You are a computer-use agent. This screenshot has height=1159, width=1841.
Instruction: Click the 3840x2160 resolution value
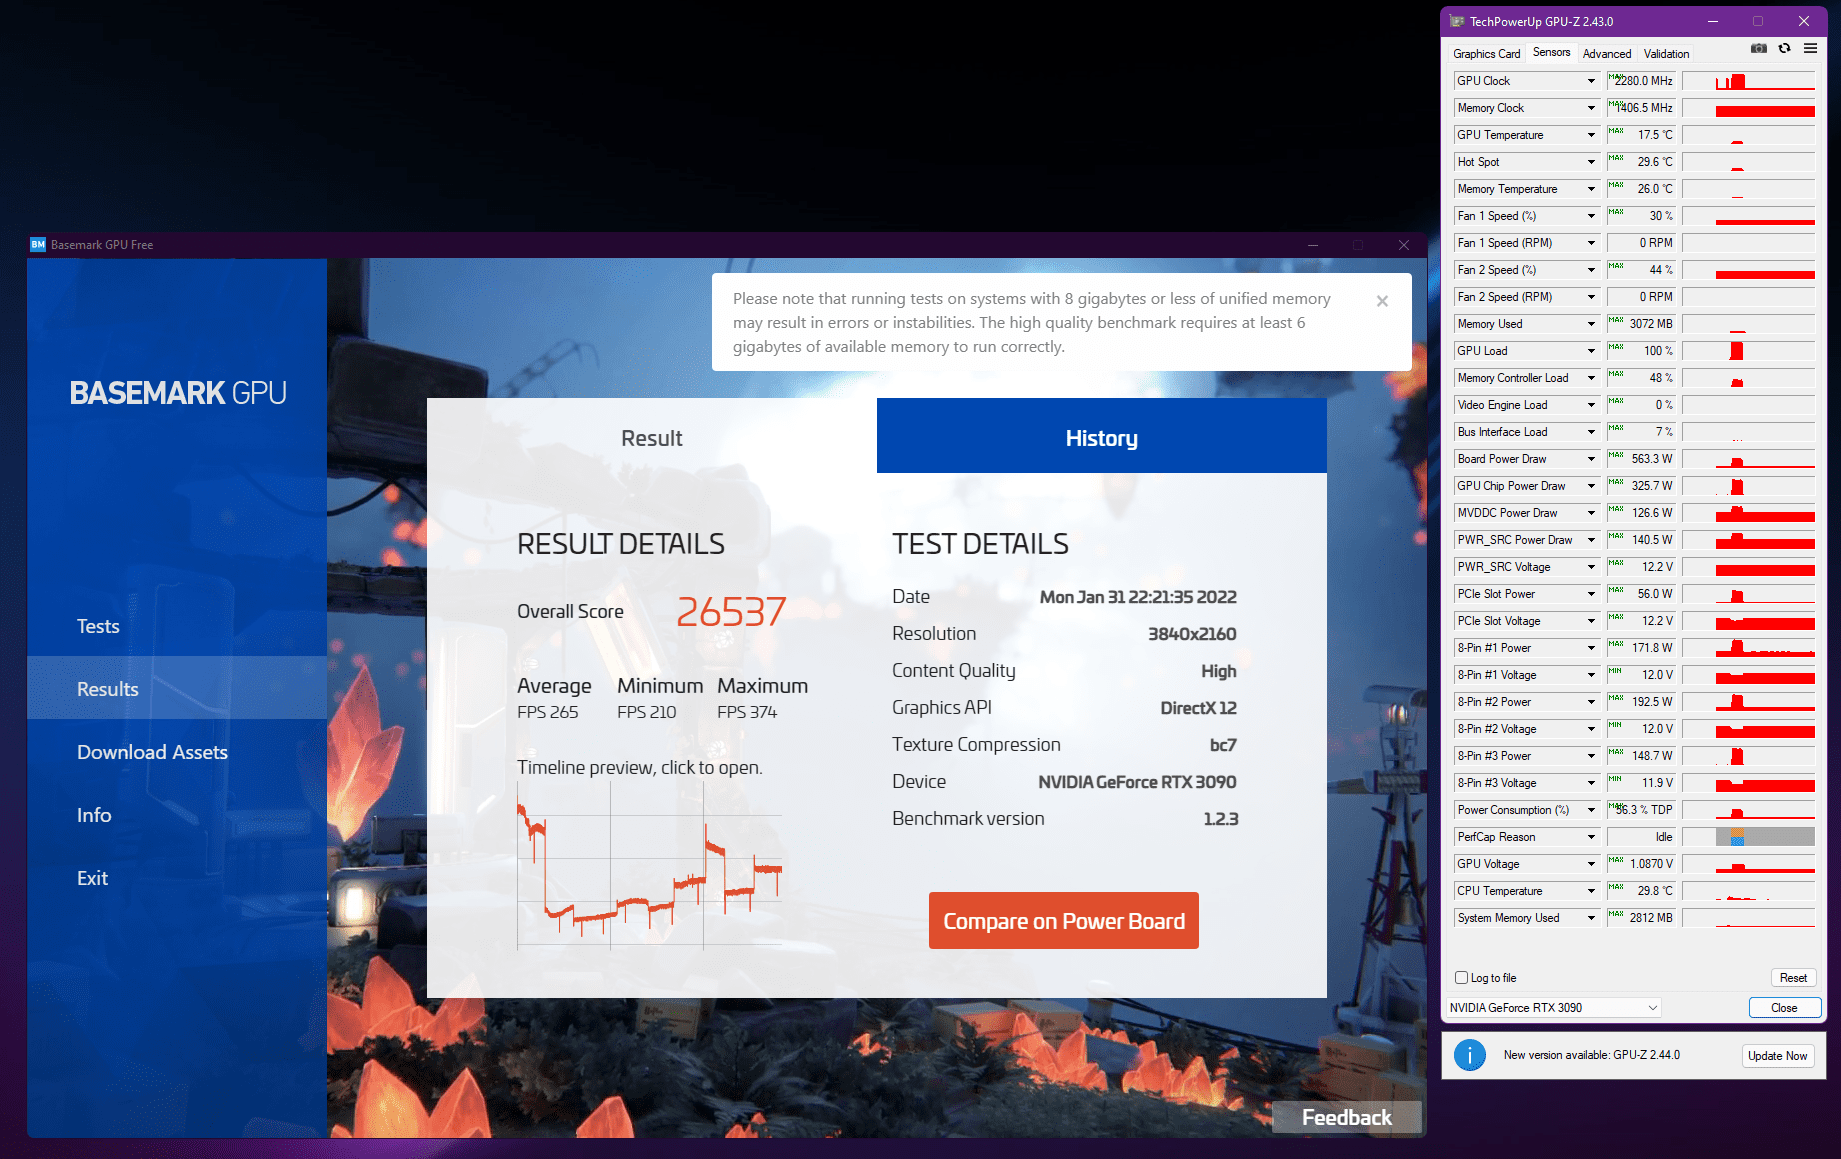(1192, 634)
